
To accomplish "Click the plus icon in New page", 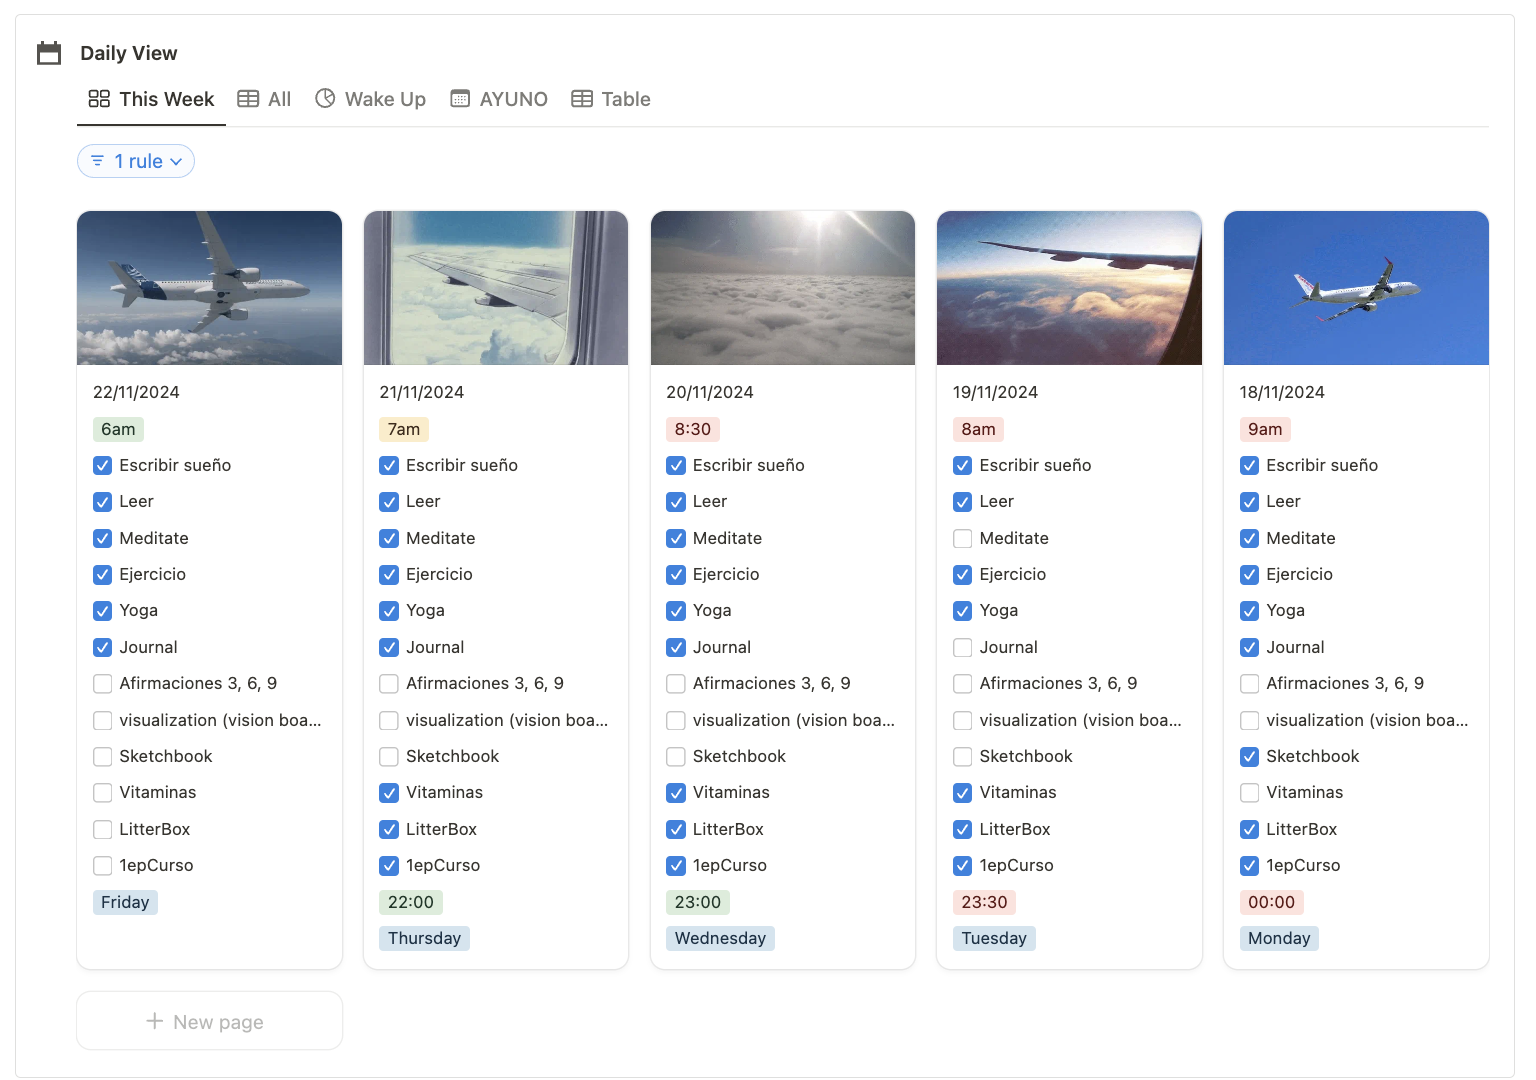I will pyautogui.click(x=155, y=1021).
